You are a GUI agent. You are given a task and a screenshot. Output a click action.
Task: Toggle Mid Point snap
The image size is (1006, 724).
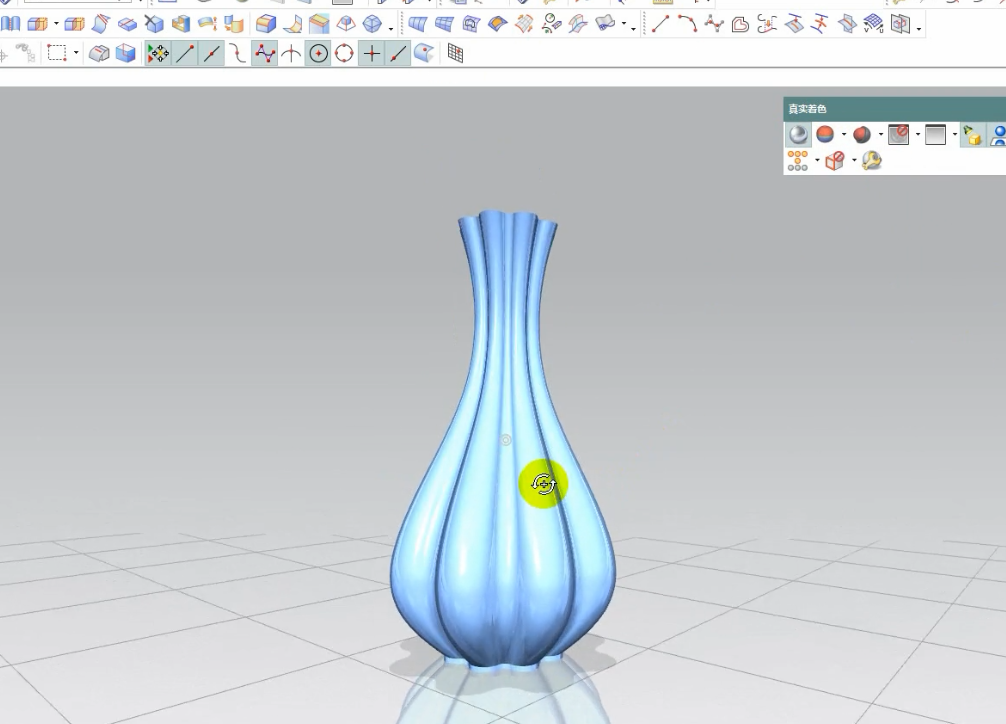[x=212, y=53]
